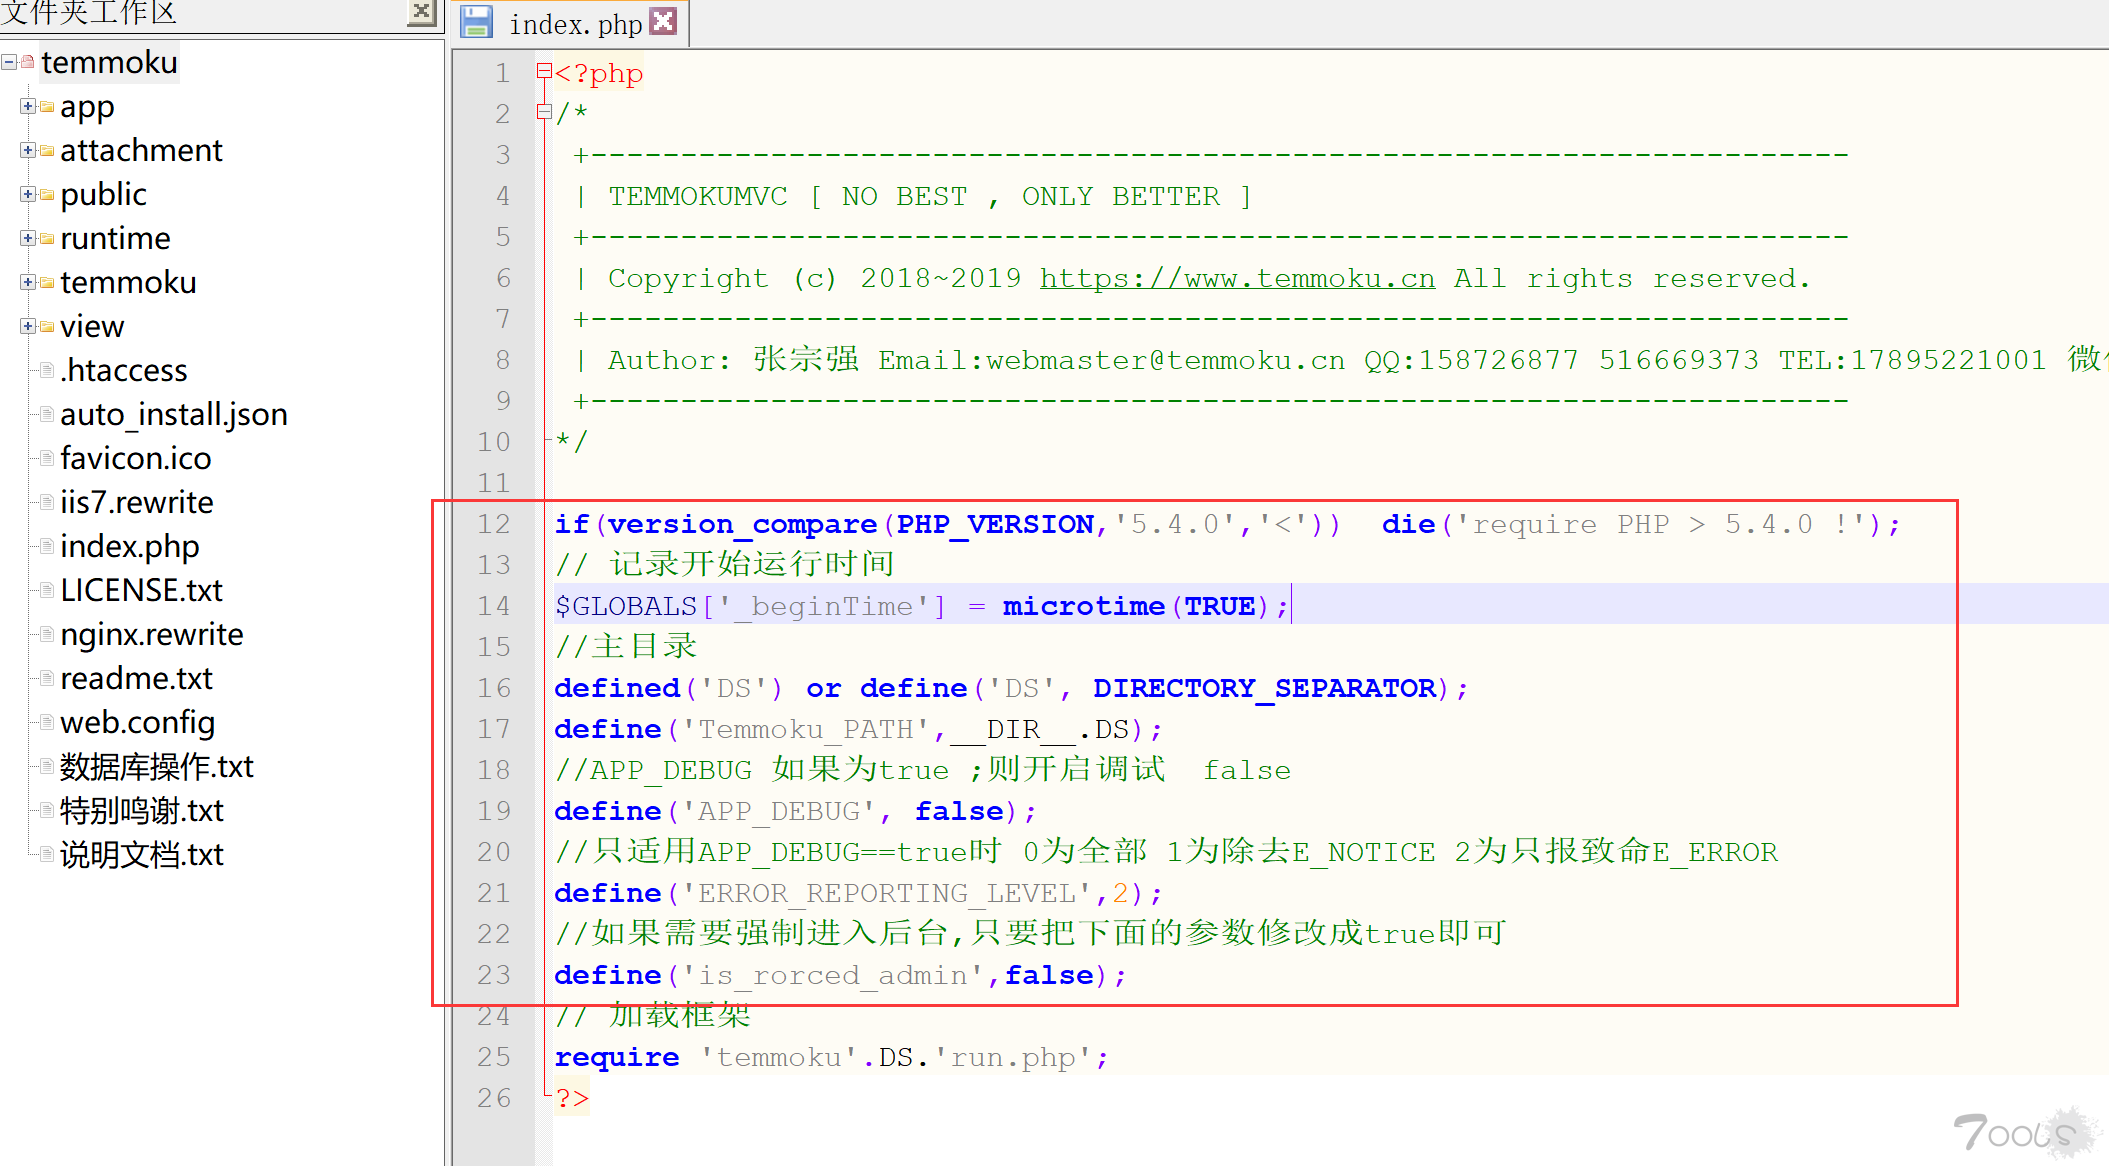Collapse the PHP block fold marker on line 1
This screenshot has width=2109, height=1166.
coord(544,71)
